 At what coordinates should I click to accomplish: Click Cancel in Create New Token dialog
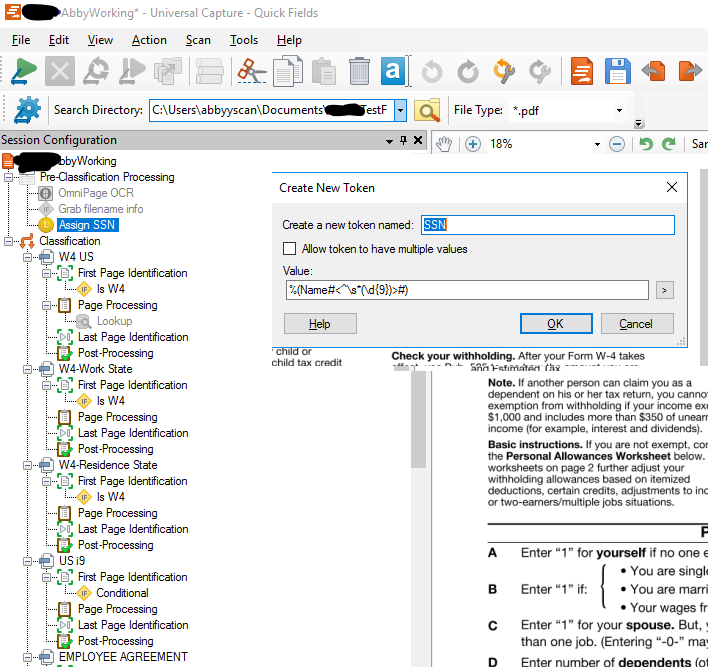click(637, 323)
